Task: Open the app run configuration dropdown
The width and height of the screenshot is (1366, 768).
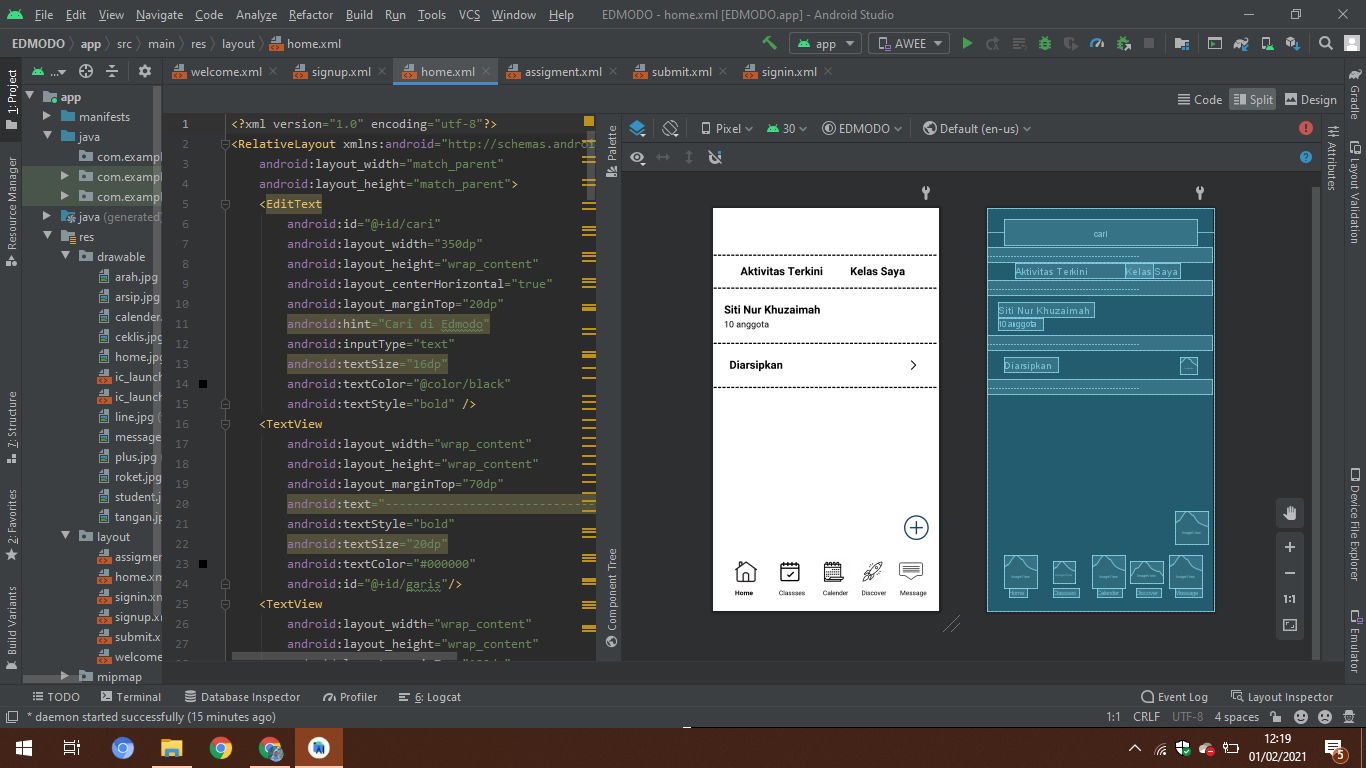Action: 825,43
